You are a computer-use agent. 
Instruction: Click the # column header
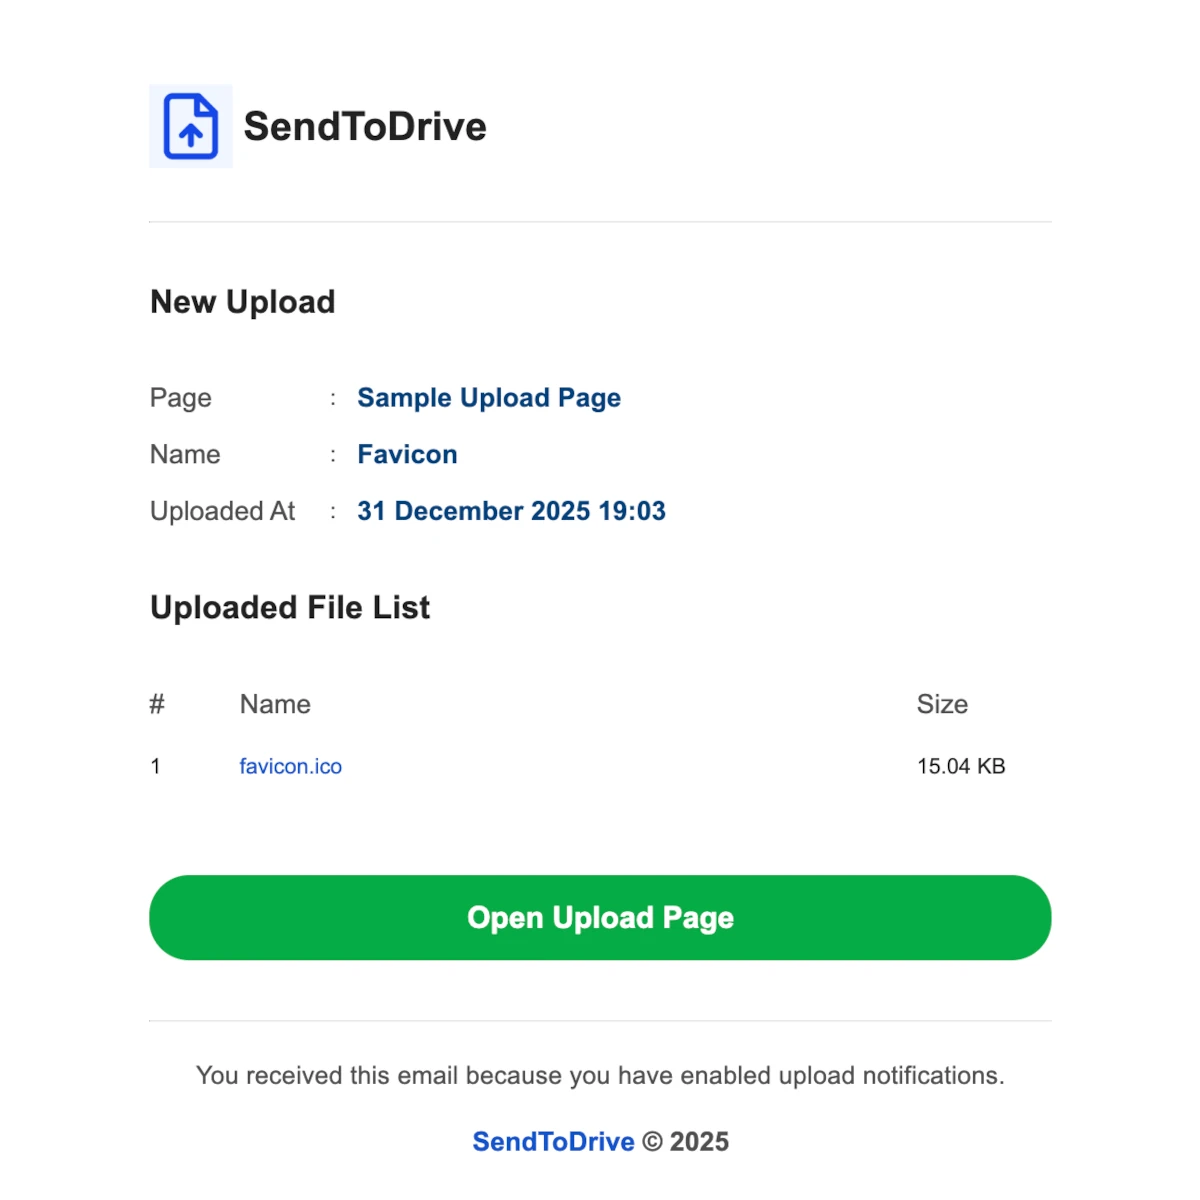coord(157,705)
